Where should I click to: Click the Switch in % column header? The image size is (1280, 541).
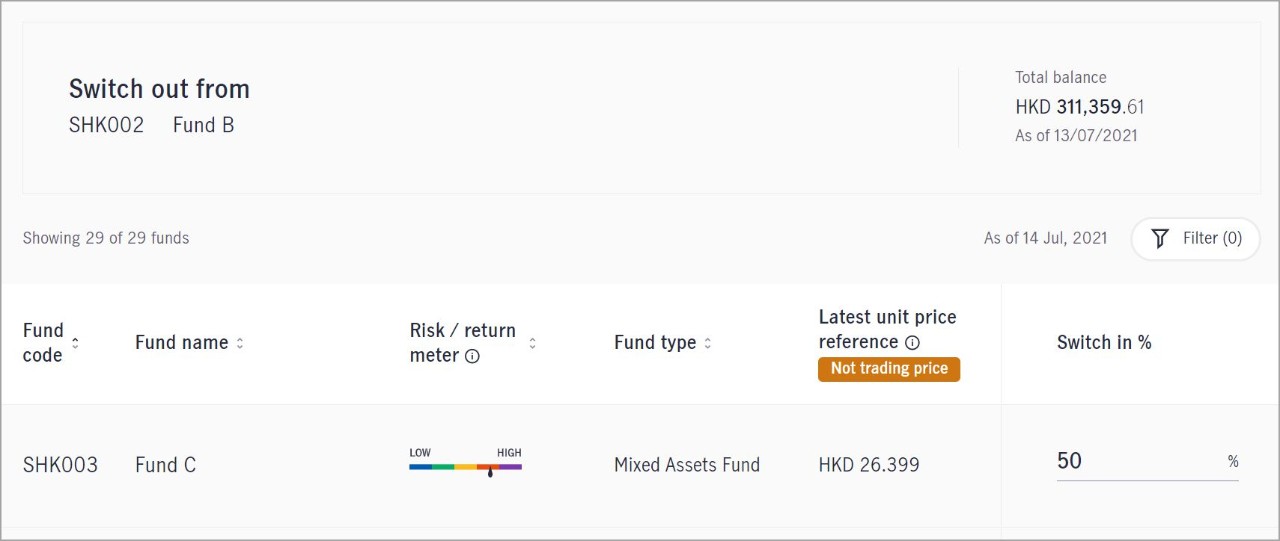1104,342
